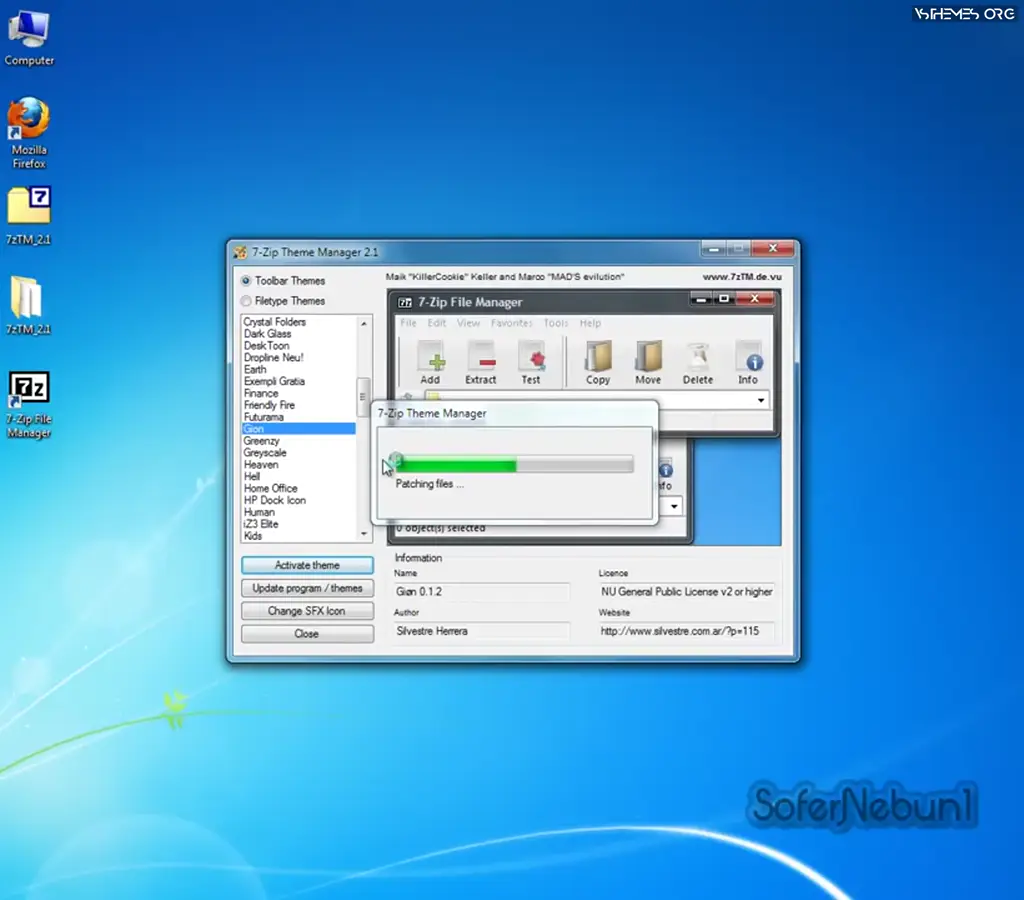This screenshot has height=900, width=1024.
Task: Select the Add icon in the toolbar
Action: pos(430,362)
